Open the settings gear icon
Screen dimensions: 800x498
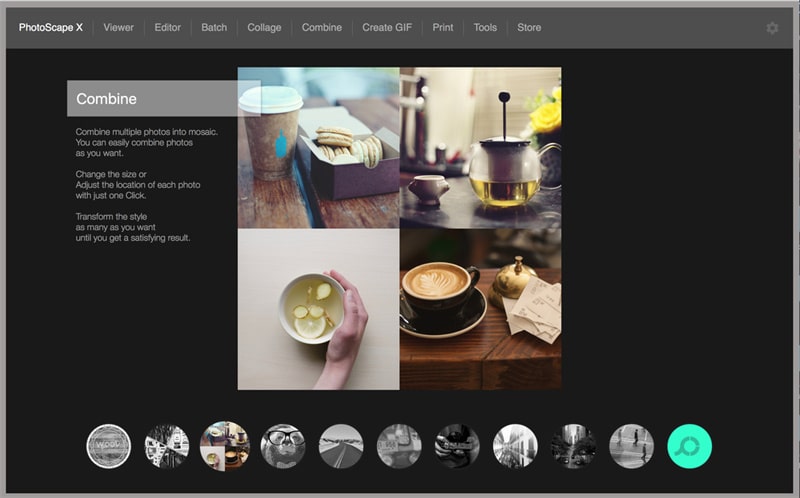pyautogui.click(x=772, y=28)
